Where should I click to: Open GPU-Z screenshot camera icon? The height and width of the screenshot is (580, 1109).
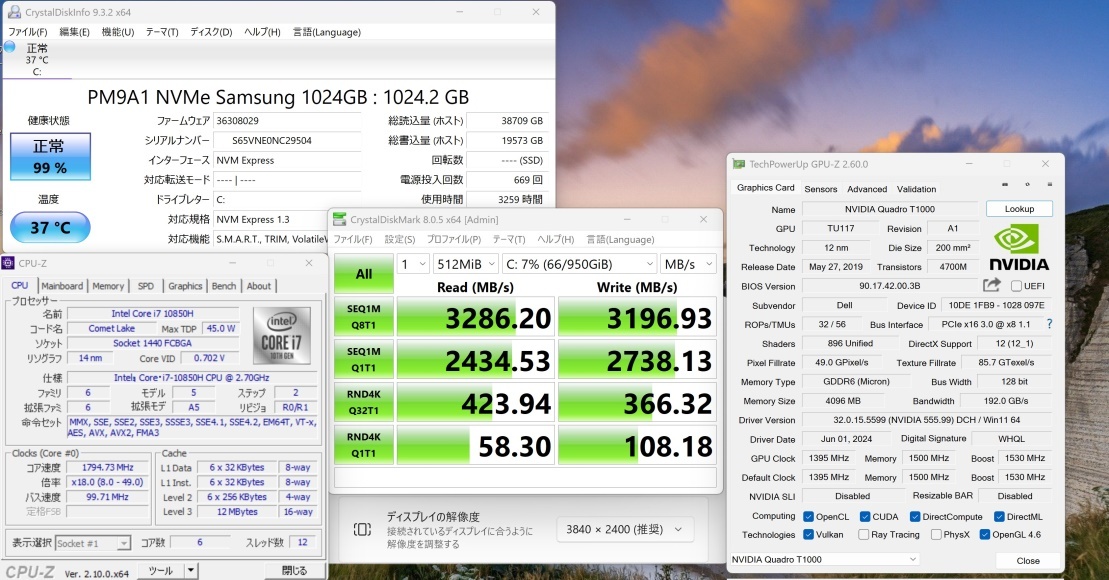point(1004,185)
